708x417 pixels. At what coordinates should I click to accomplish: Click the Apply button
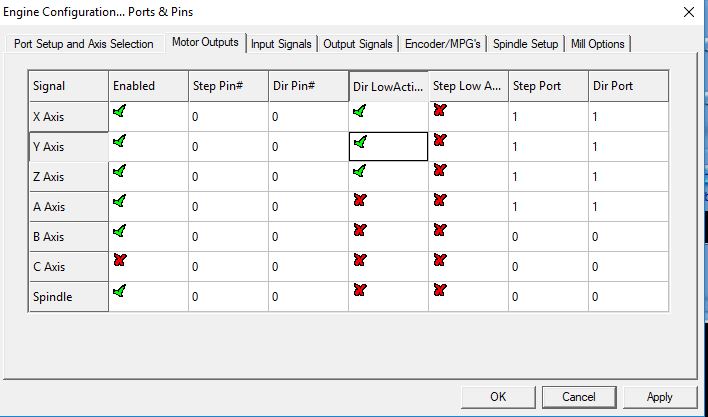659,396
